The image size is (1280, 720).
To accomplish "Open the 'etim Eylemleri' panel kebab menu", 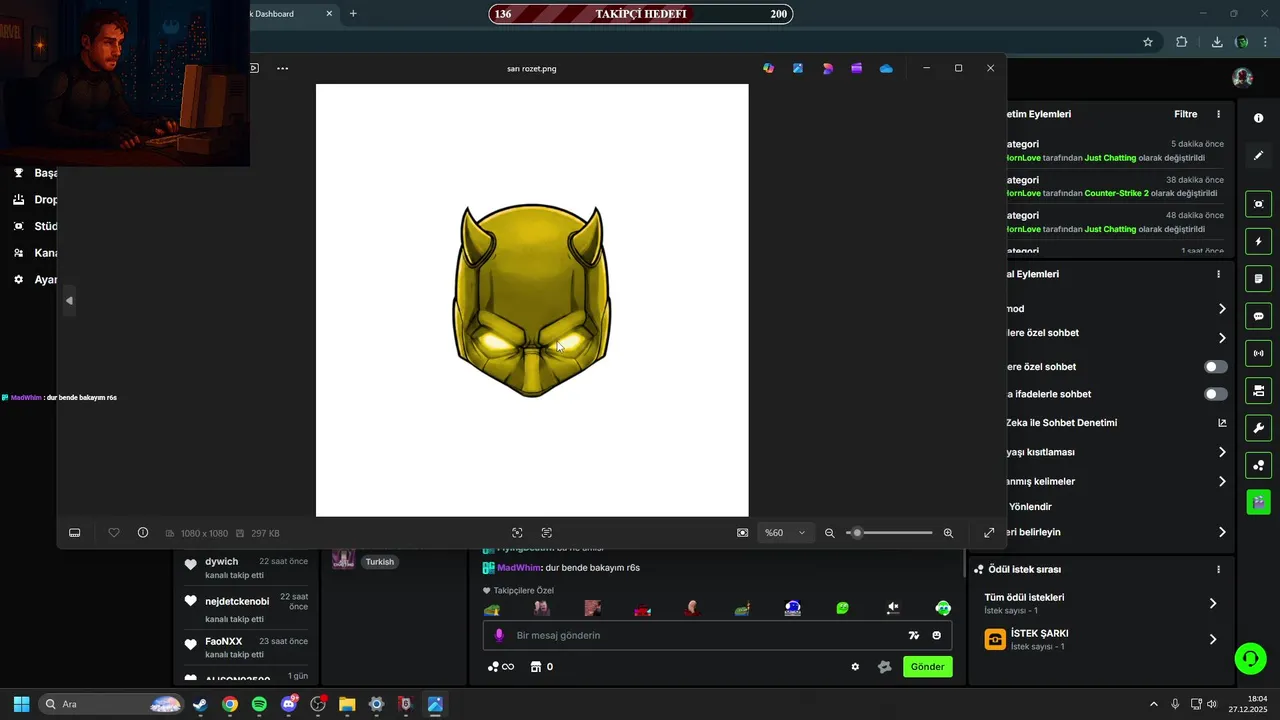I will pos(1218,114).
